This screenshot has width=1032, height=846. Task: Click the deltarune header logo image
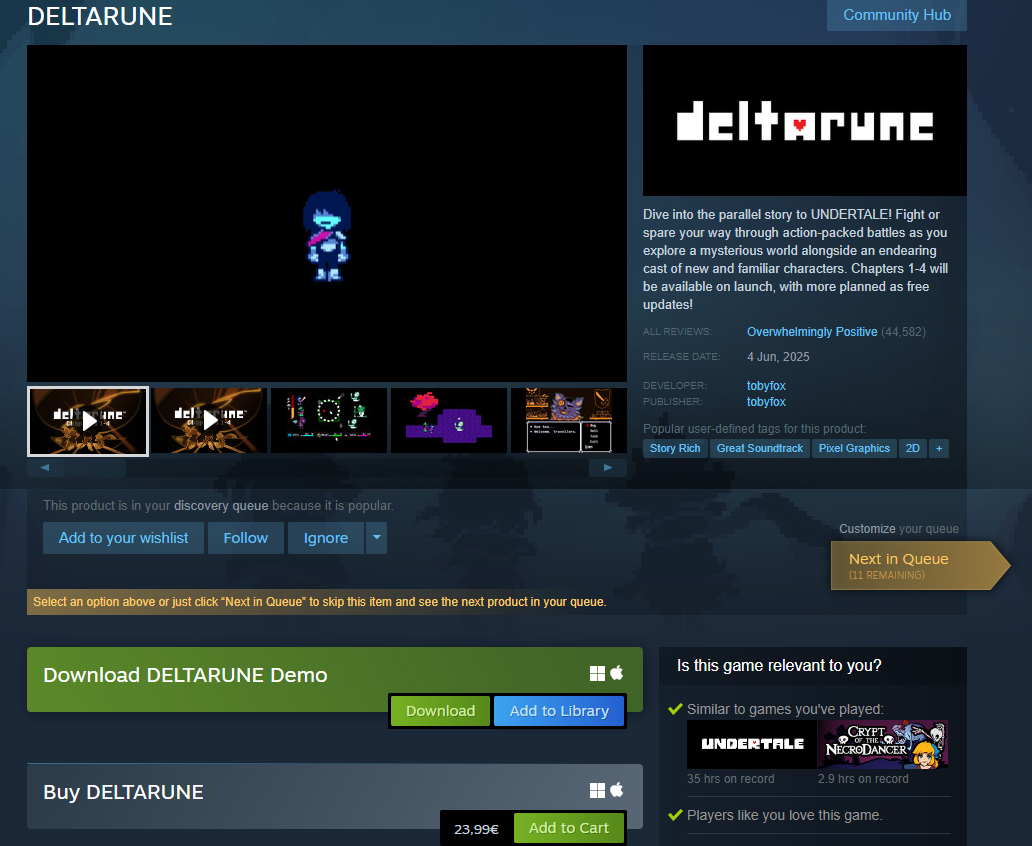[805, 120]
